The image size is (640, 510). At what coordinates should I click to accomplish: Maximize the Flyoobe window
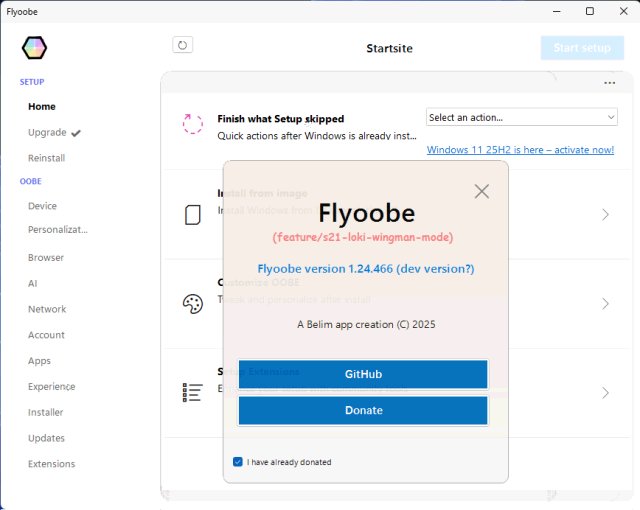[589, 11]
